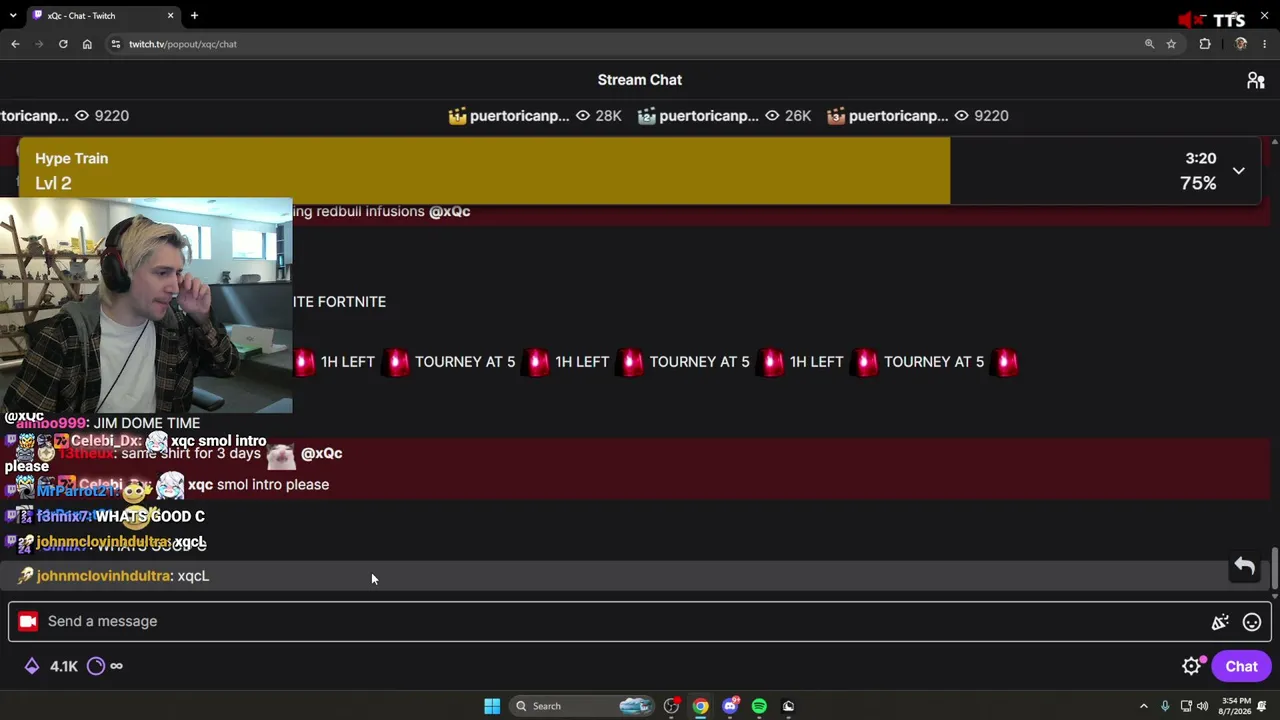Reload the Twitch chat page
1280x720 pixels.
(63, 44)
